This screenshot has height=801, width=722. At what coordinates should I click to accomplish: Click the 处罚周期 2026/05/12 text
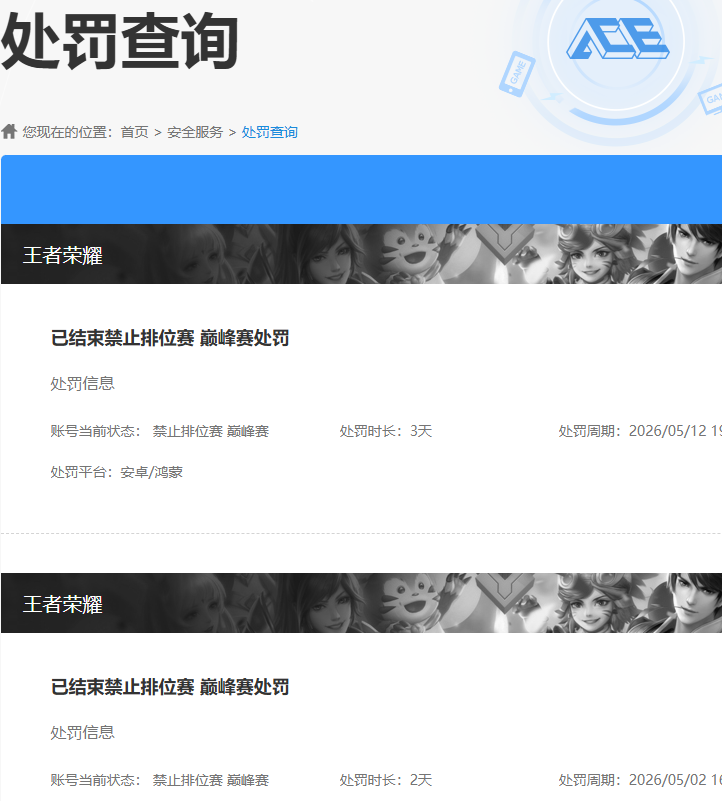640,431
